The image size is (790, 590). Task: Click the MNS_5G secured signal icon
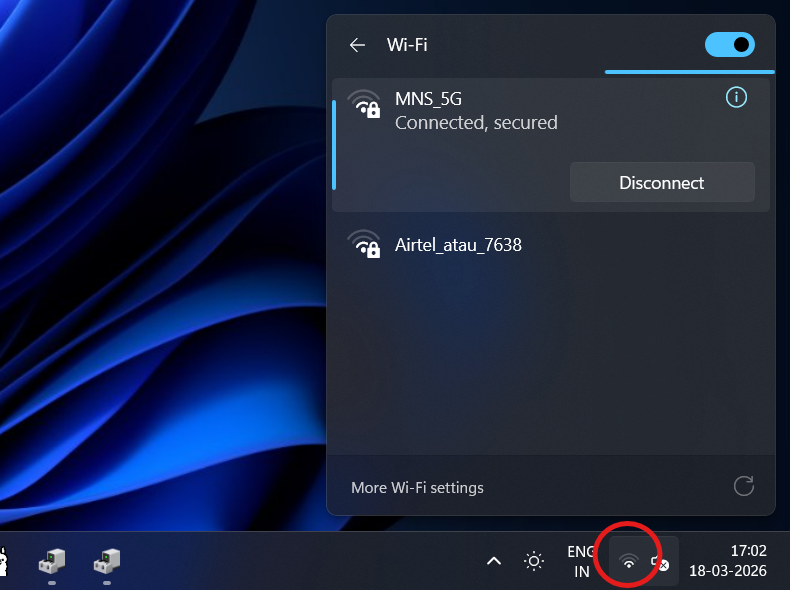click(x=364, y=104)
